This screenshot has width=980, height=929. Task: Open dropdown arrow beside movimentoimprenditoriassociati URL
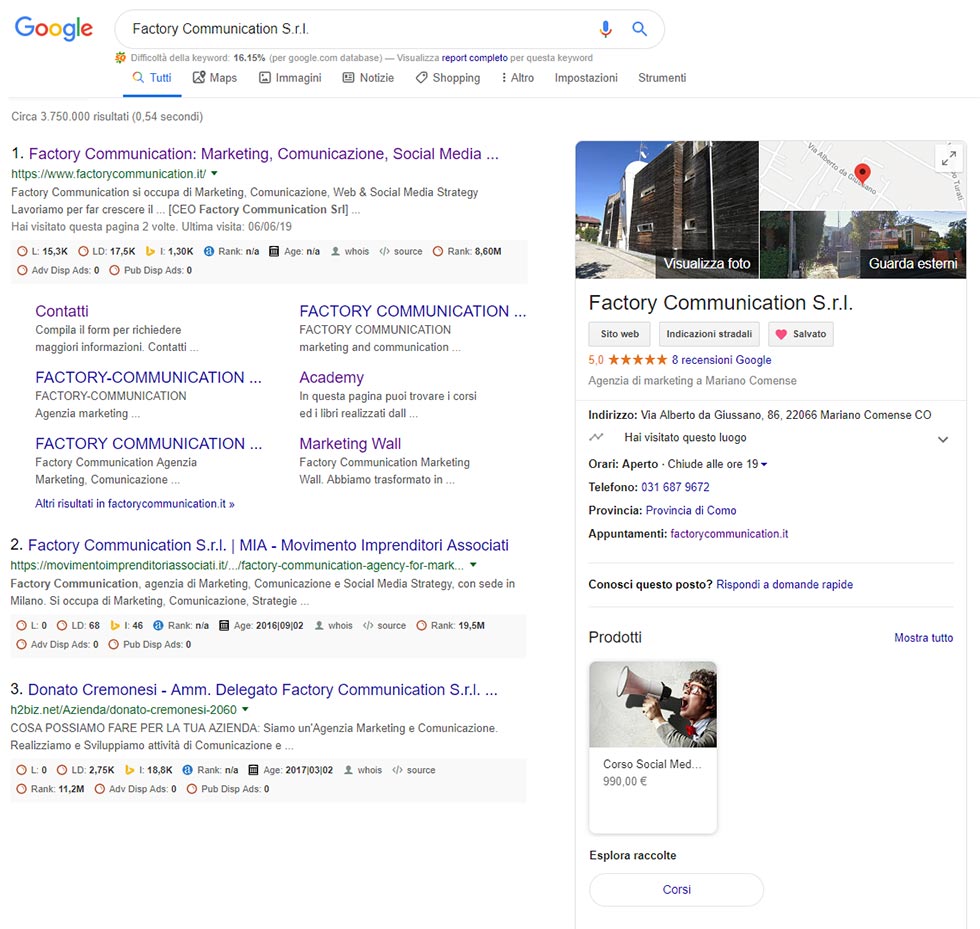tap(473, 565)
